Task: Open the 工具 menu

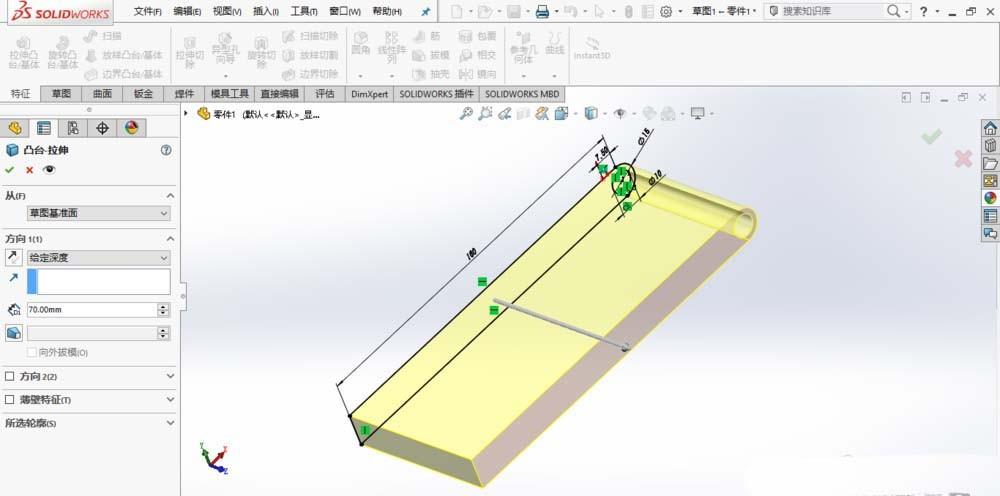Action: click(304, 11)
